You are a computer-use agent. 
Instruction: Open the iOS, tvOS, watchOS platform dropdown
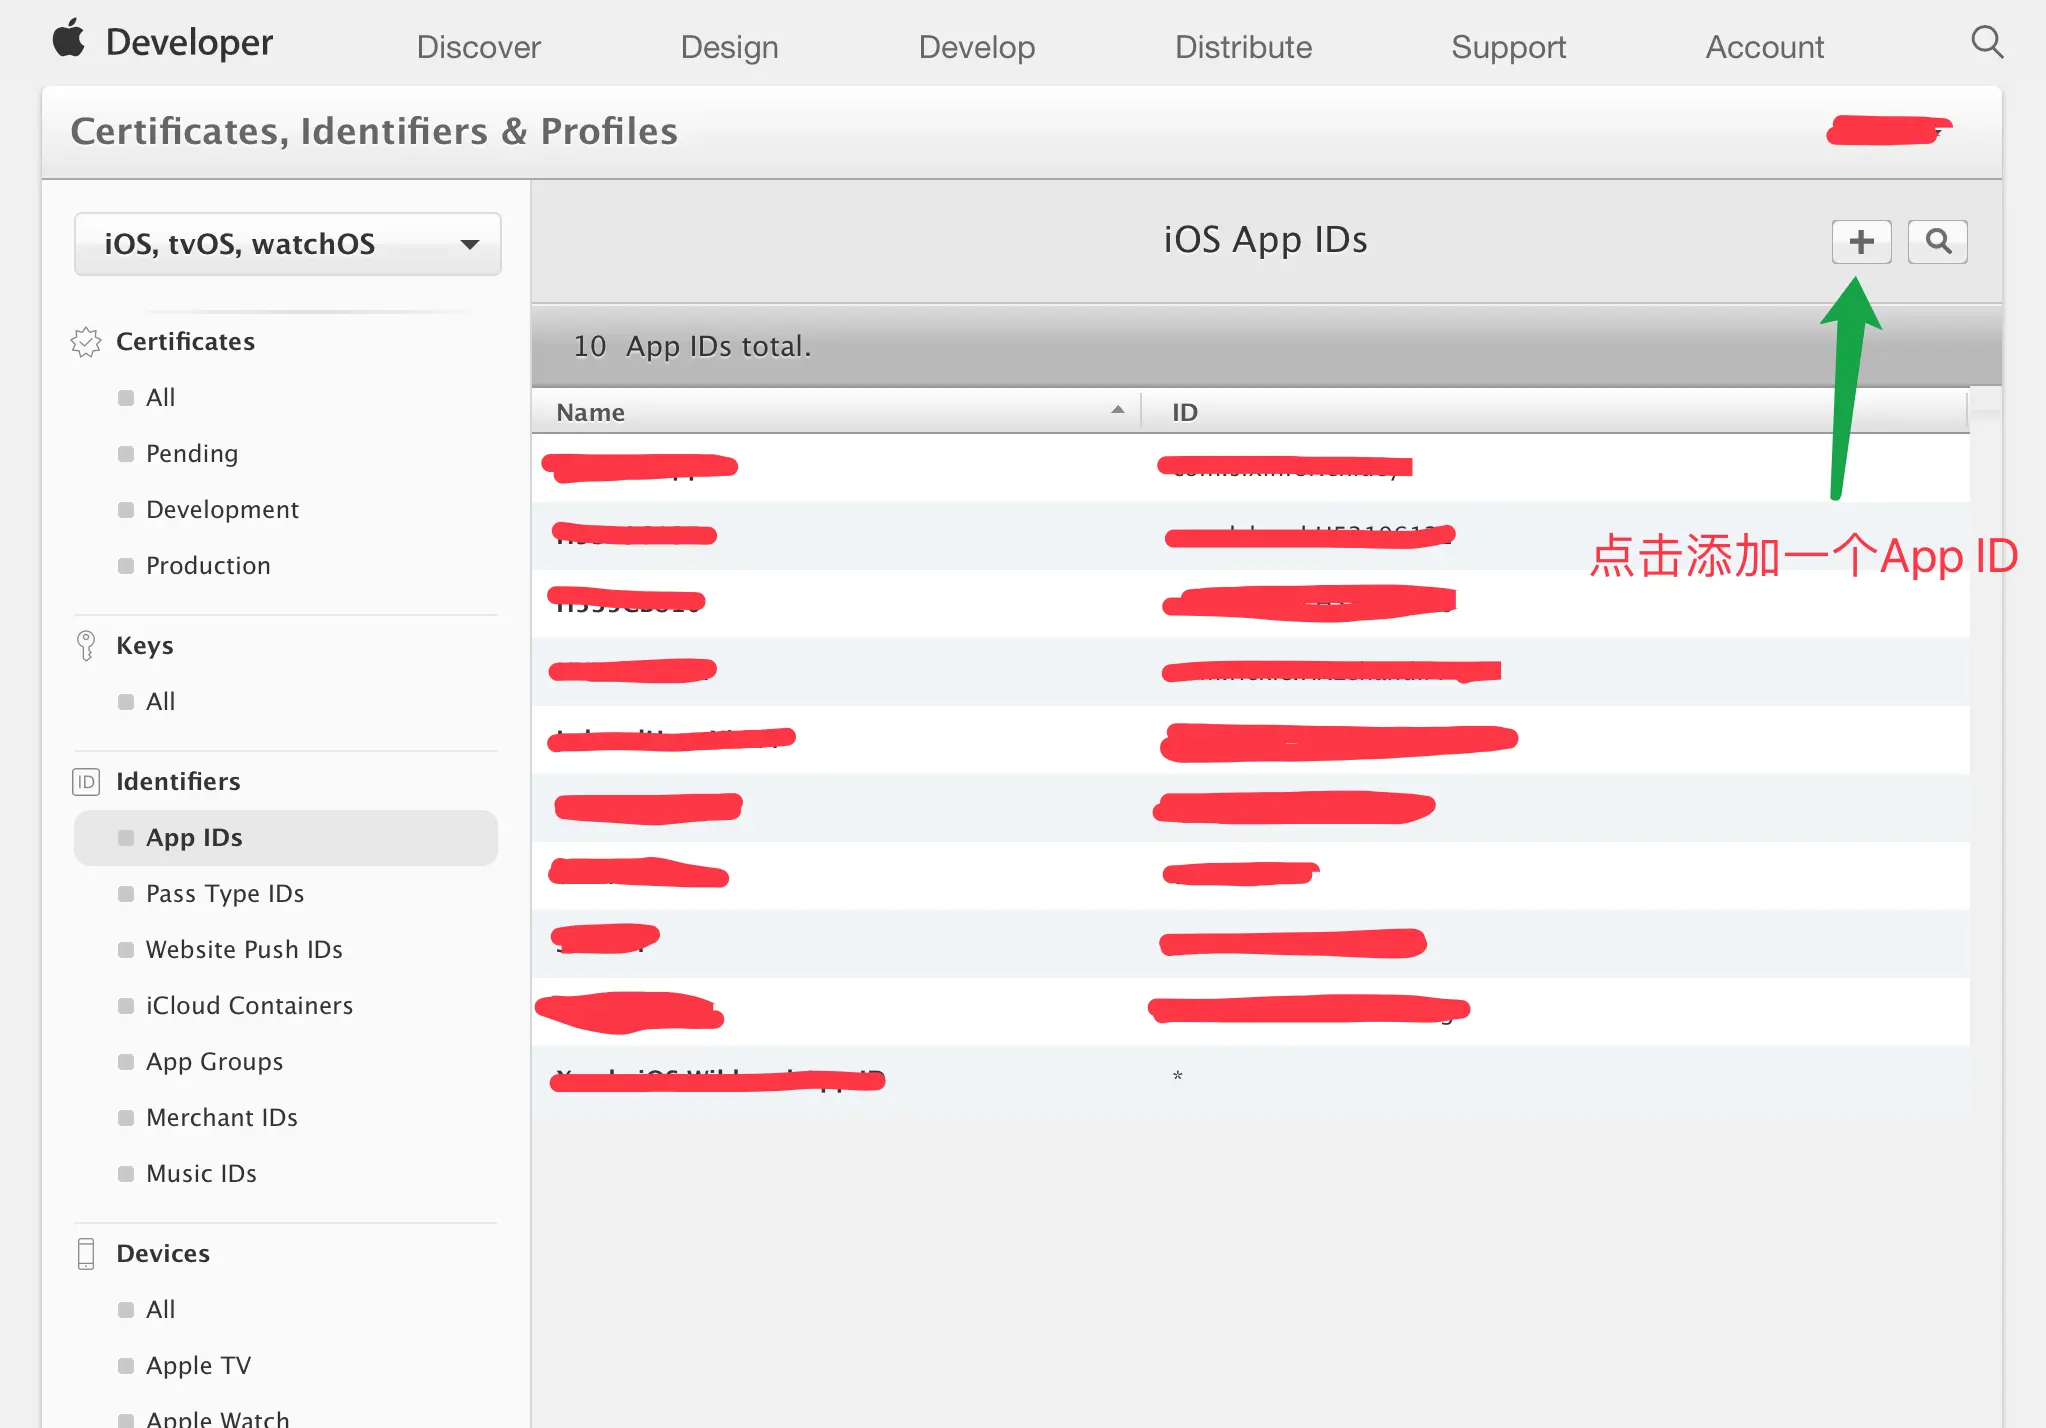(x=287, y=244)
